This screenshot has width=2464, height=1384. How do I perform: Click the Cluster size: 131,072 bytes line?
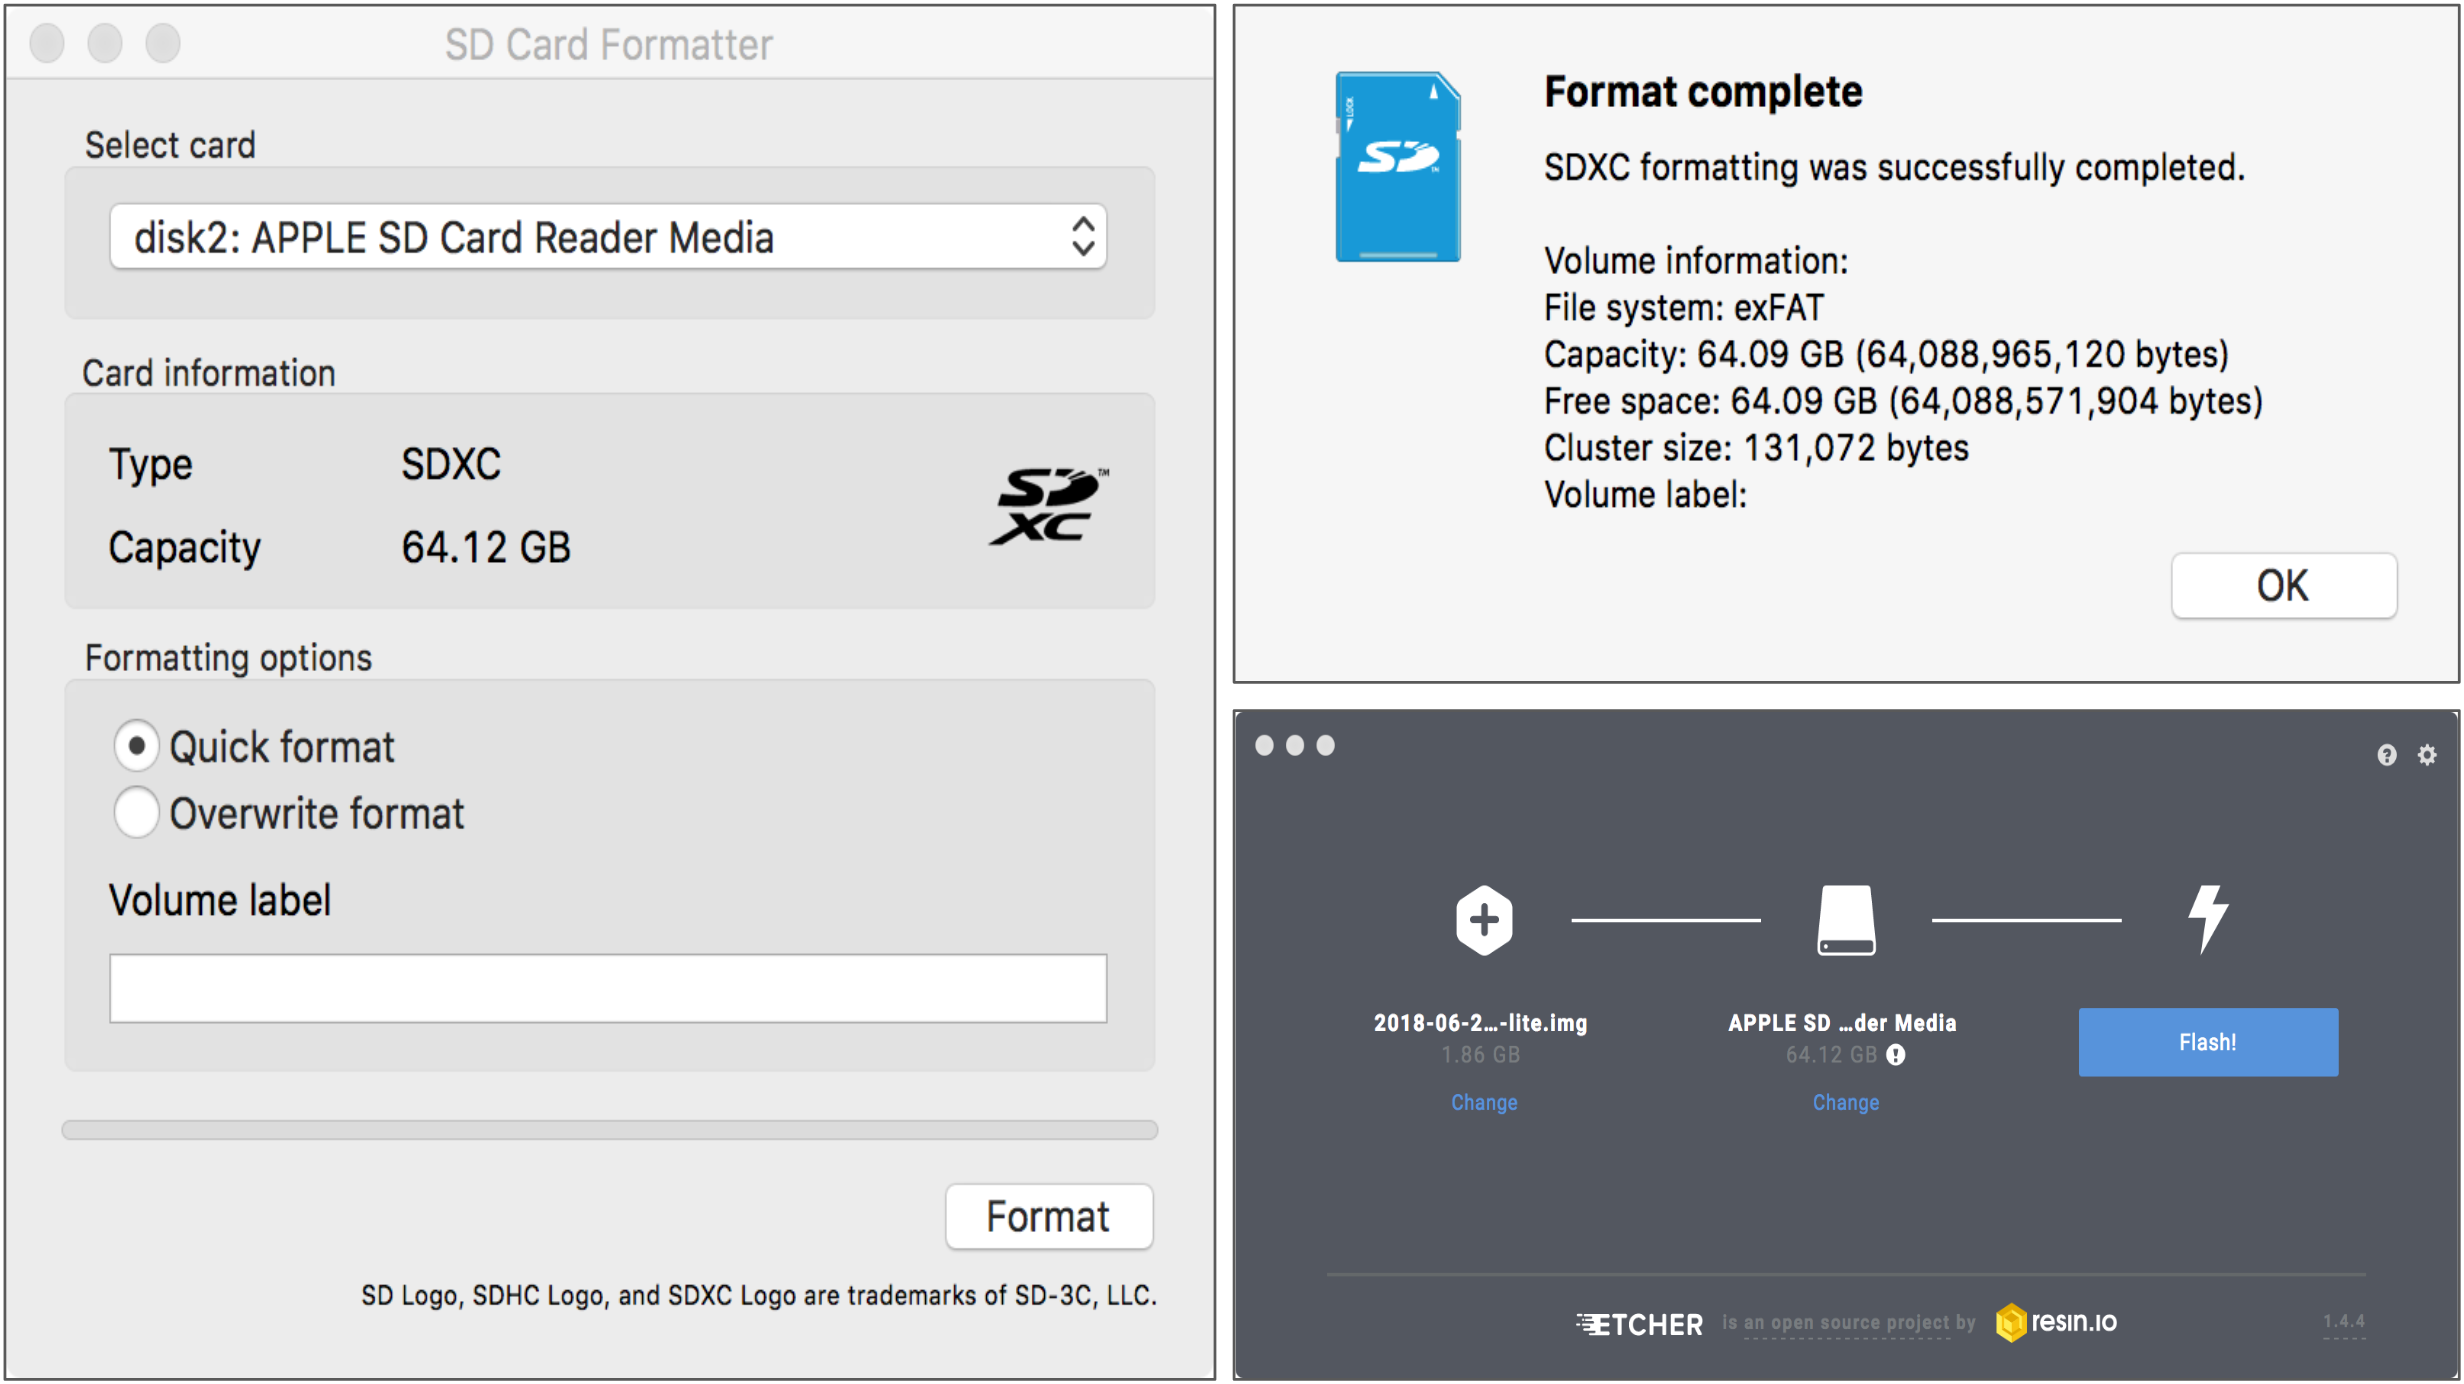coord(1756,448)
